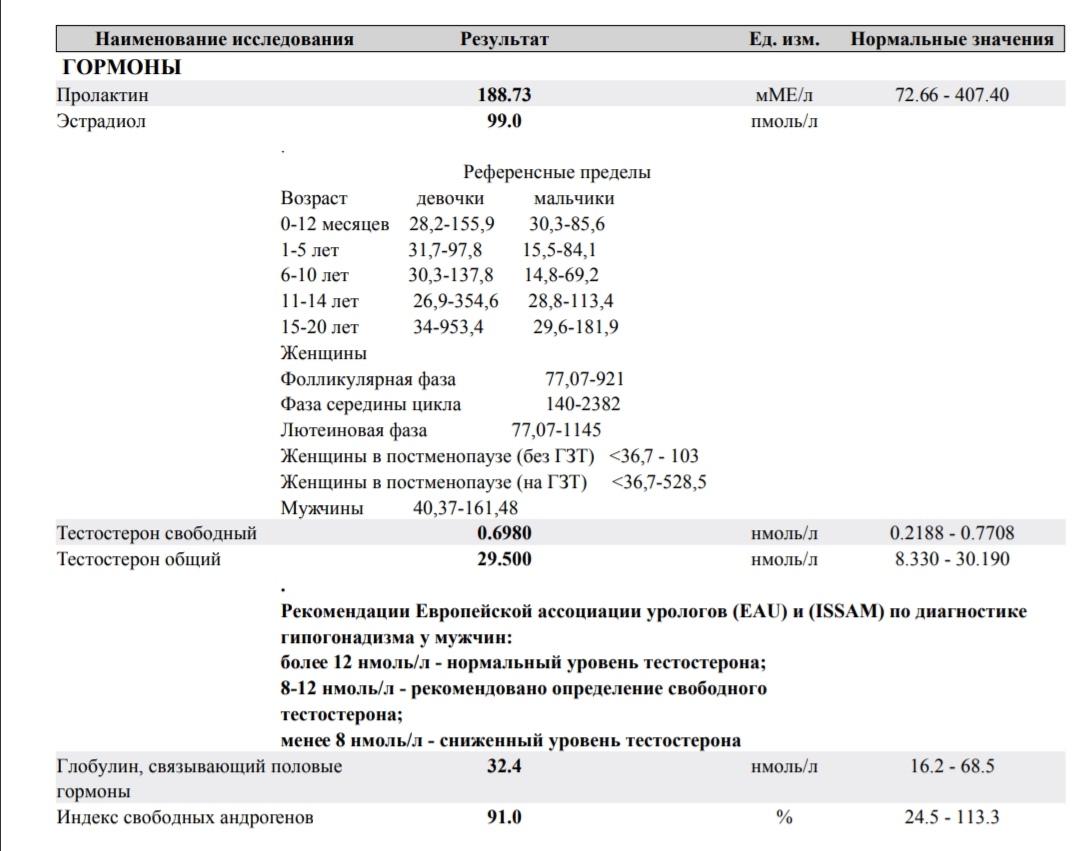The width and height of the screenshot is (1080, 851).
Task: Select the Estradiol result value 99.0
Action: pos(504,122)
